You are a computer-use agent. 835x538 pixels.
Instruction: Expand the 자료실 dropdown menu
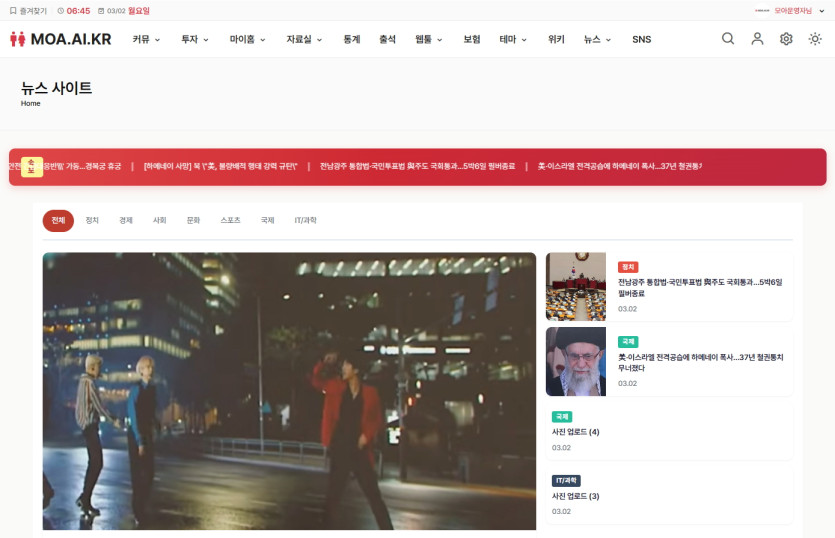[x=303, y=40]
